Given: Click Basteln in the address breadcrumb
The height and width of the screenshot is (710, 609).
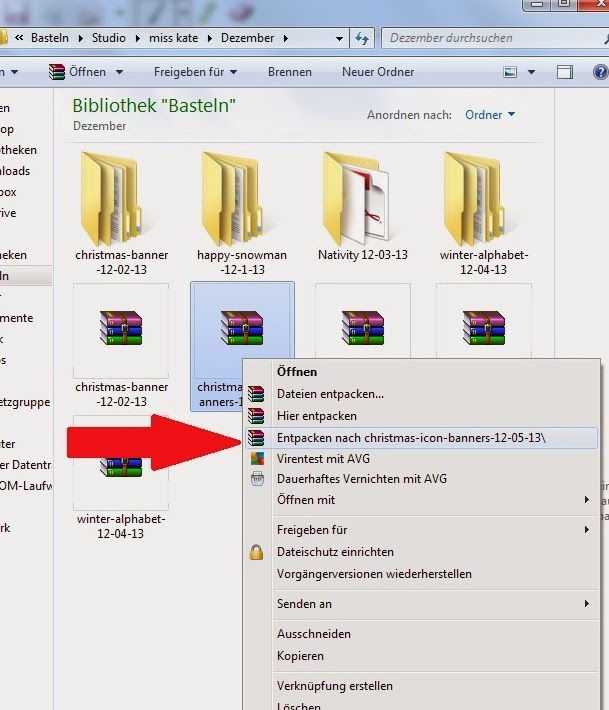Looking at the screenshot, I should [x=50, y=38].
